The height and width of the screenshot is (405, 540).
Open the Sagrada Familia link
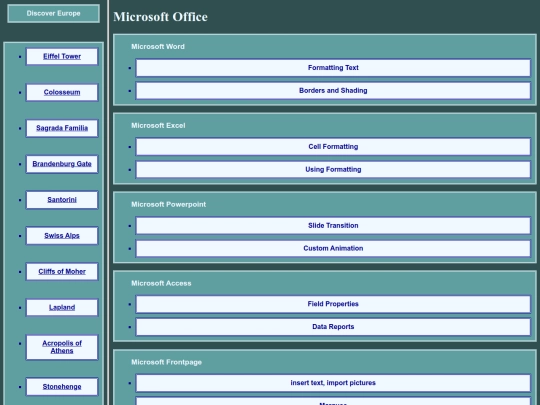pos(62,128)
